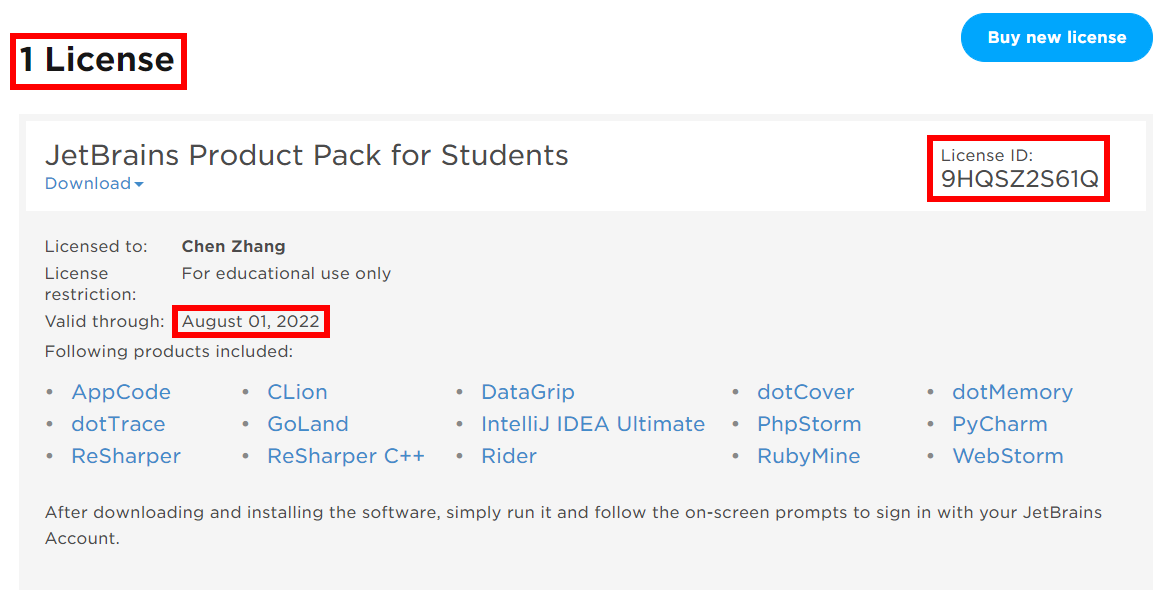Click the licensee name Chen Zhang
This screenshot has width=1175, height=609.
pyautogui.click(x=233, y=246)
